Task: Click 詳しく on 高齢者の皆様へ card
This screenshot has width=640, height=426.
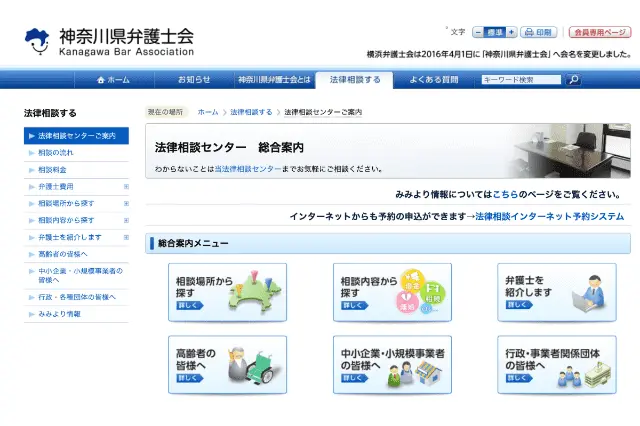Action: click(189, 378)
